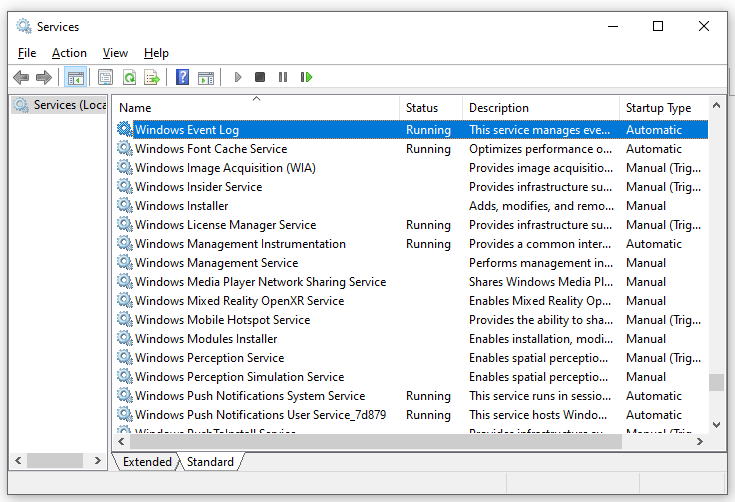Sort by the Startup Type column header
The image size is (735, 502).
pos(664,108)
